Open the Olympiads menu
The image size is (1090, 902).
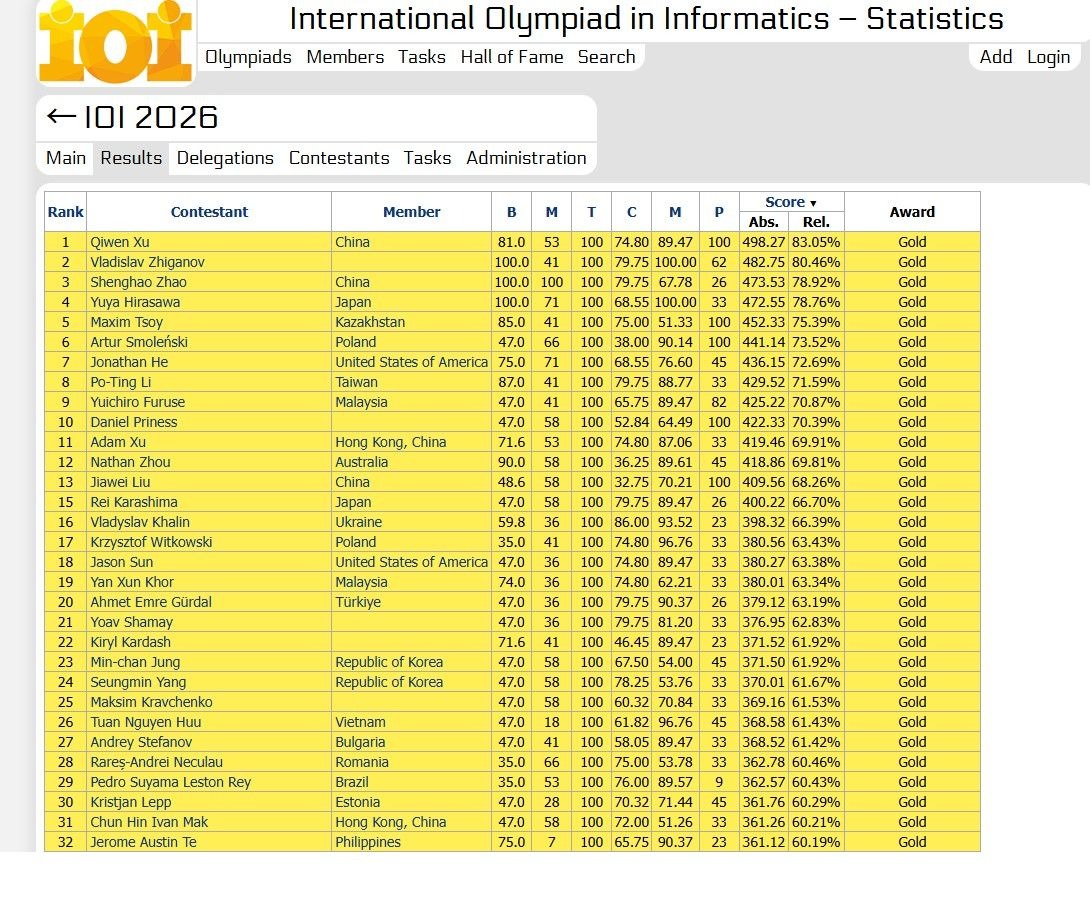click(248, 57)
